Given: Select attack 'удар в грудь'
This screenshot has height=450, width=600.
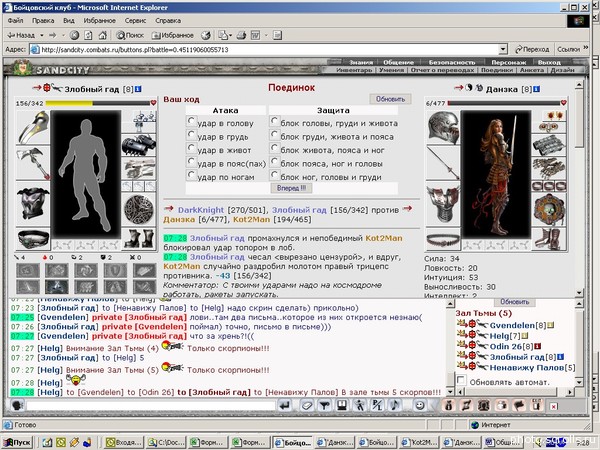Looking at the screenshot, I should point(191,134).
